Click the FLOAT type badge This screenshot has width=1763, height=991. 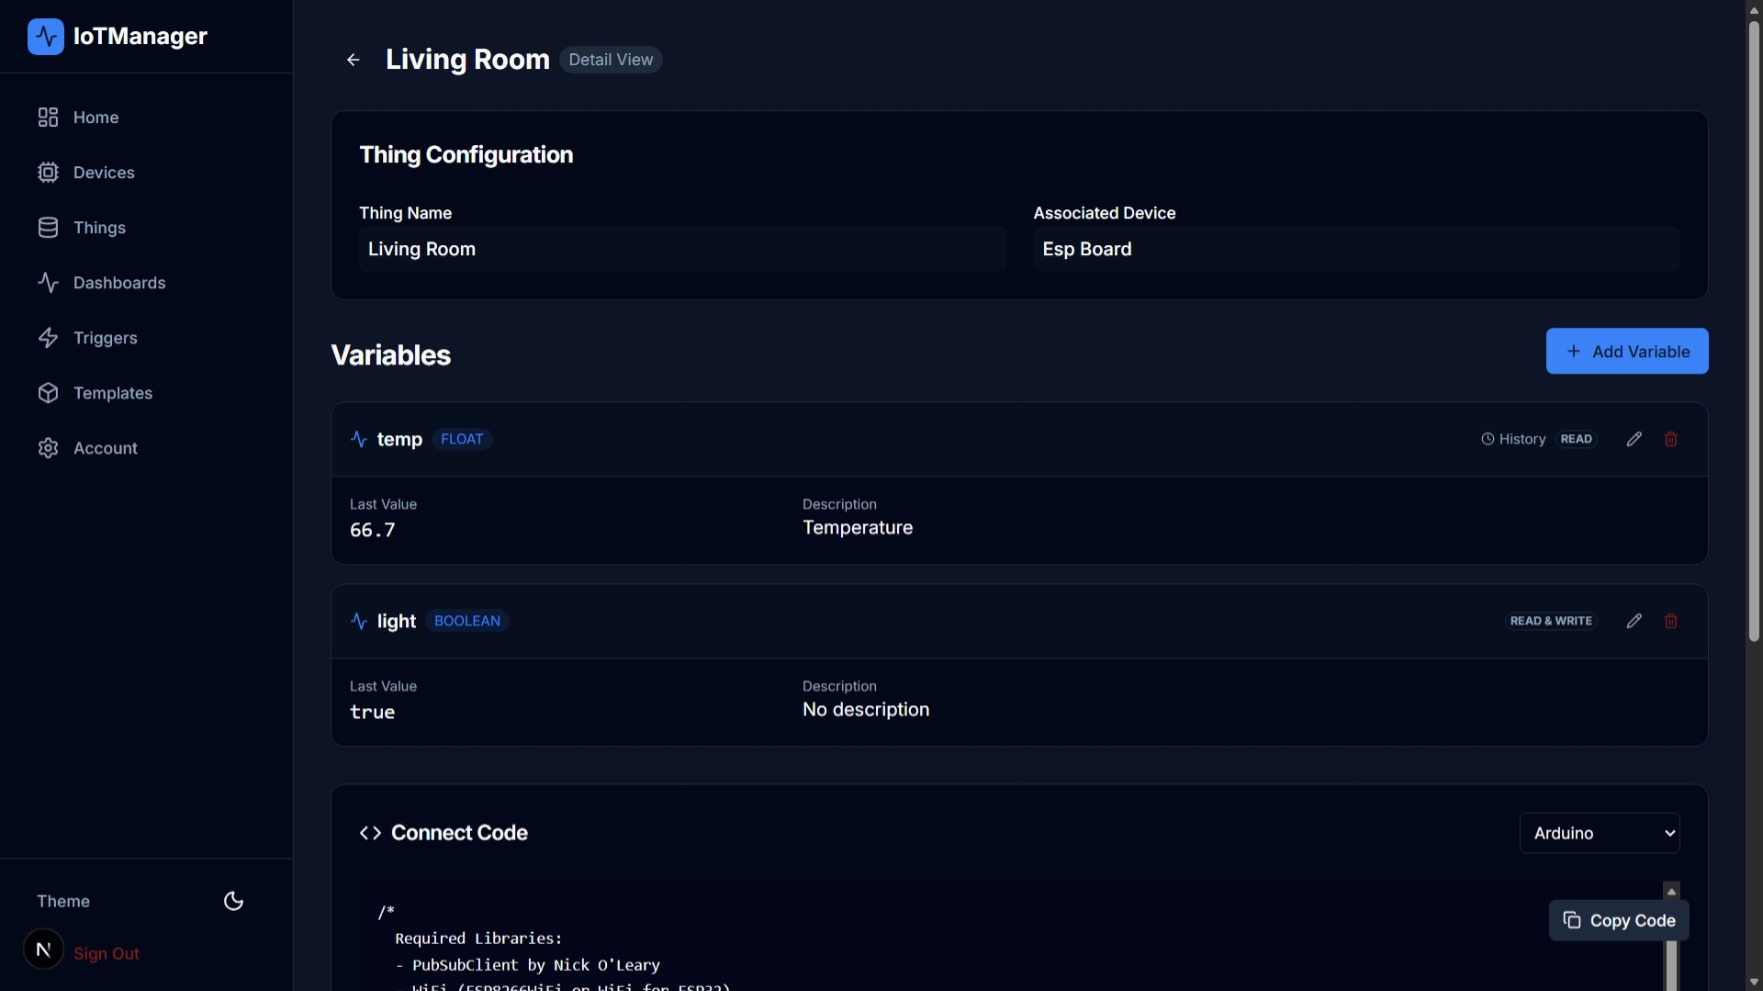click(462, 439)
